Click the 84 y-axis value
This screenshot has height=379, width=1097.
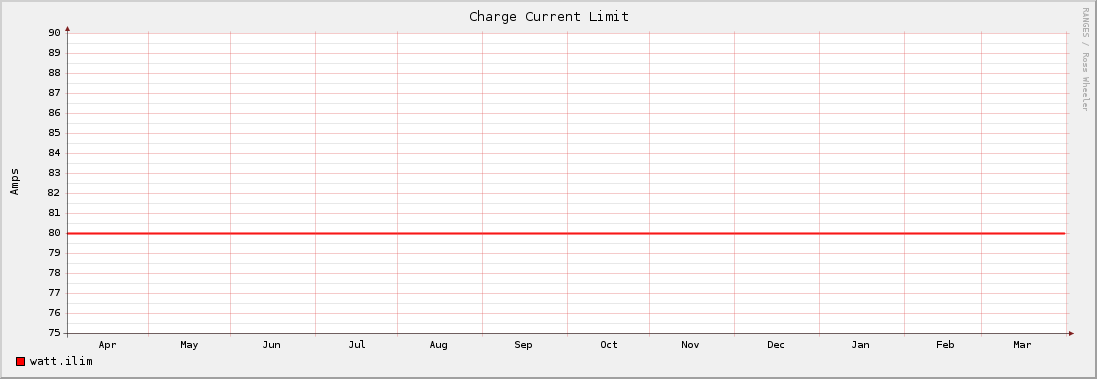(x=55, y=153)
